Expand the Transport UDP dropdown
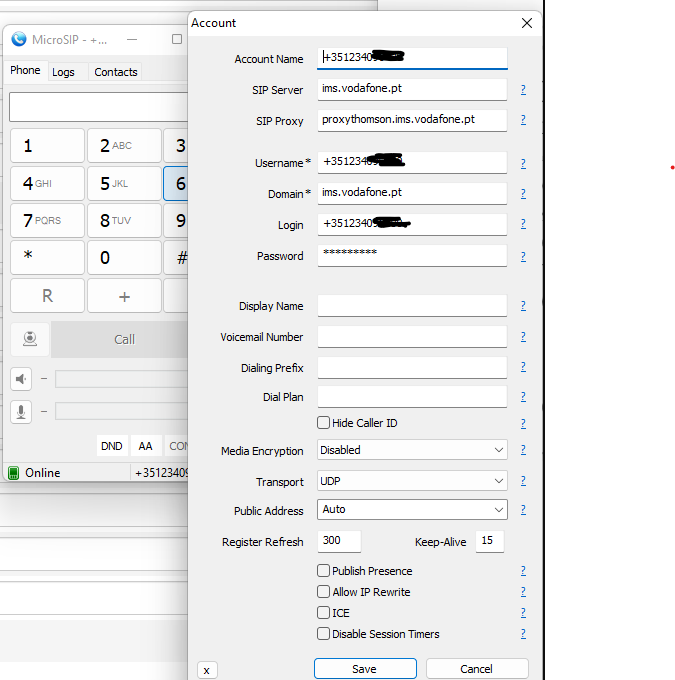675x680 pixels. click(x=412, y=481)
